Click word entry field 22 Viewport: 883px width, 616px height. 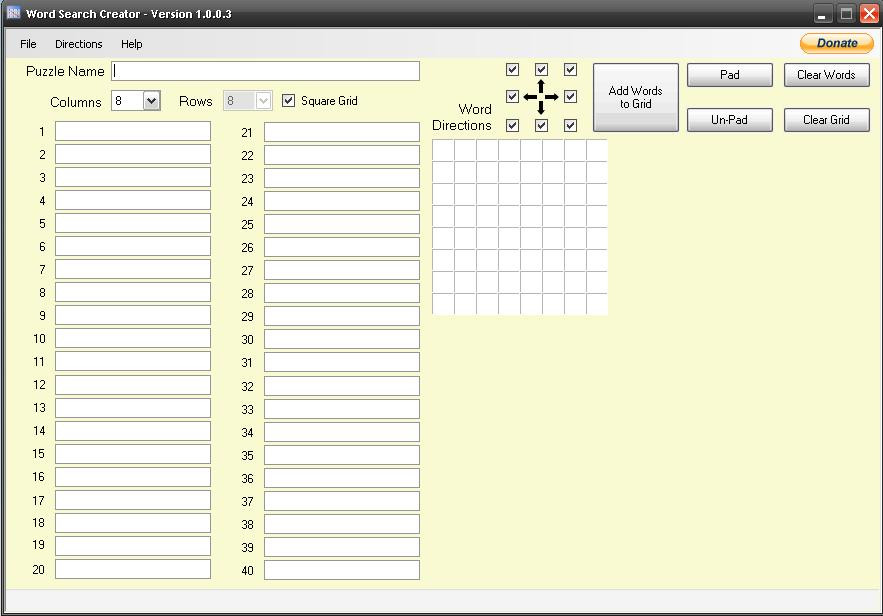click(342, 155)
